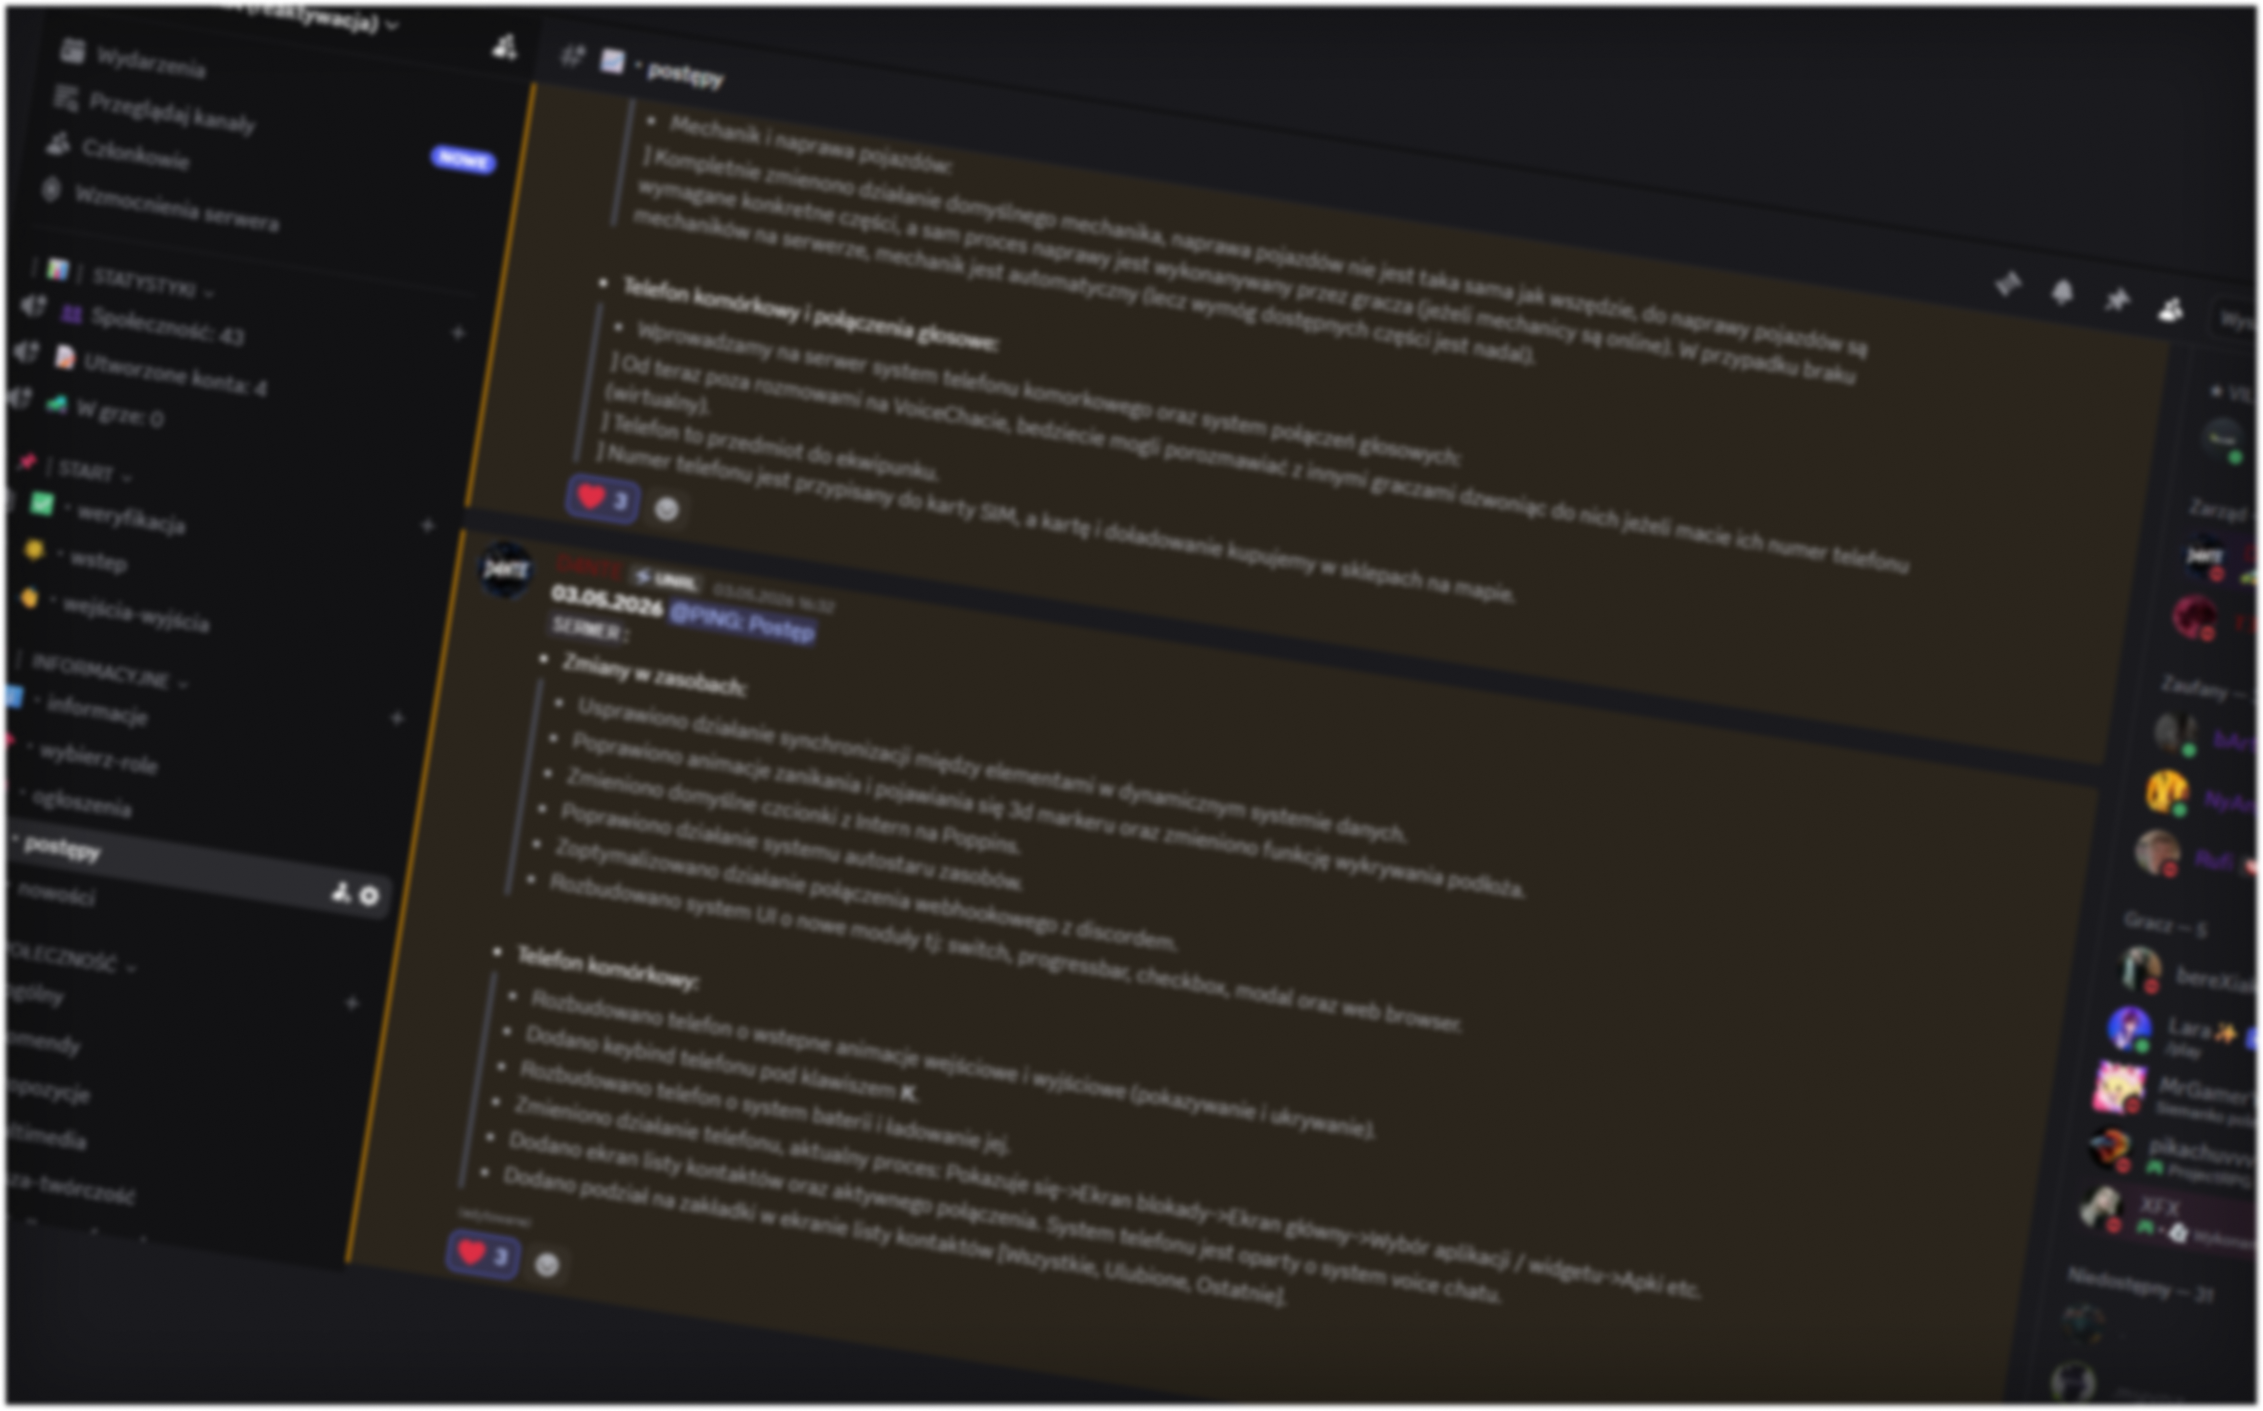Click the "Zmiany w zasobach:" heading text
Viewport: 2263px width, 1411px height.
(654, 675)
